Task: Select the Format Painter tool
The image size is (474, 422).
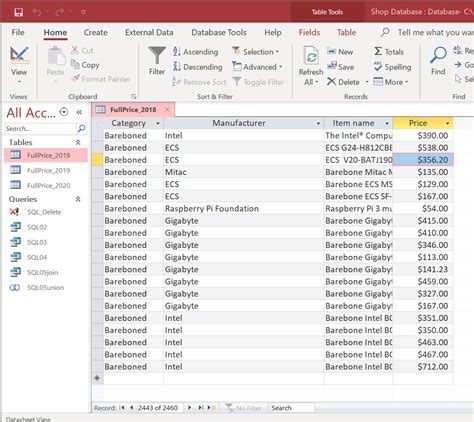Action: pyautogui.click(x=101, y=79)
